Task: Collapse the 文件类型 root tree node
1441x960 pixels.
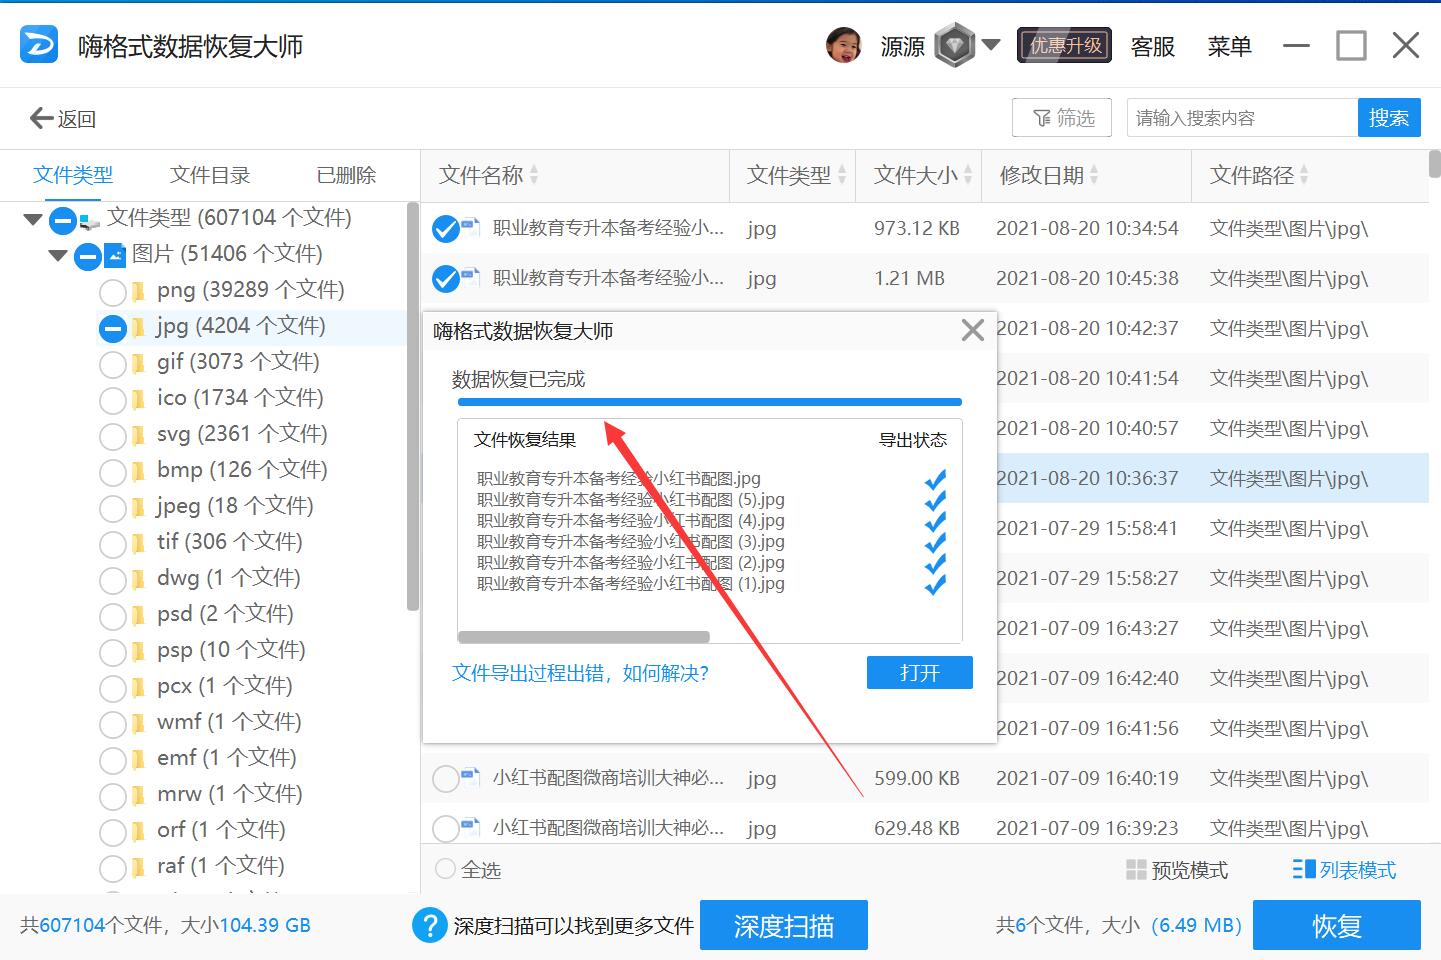Action: [x=32, y=219]
